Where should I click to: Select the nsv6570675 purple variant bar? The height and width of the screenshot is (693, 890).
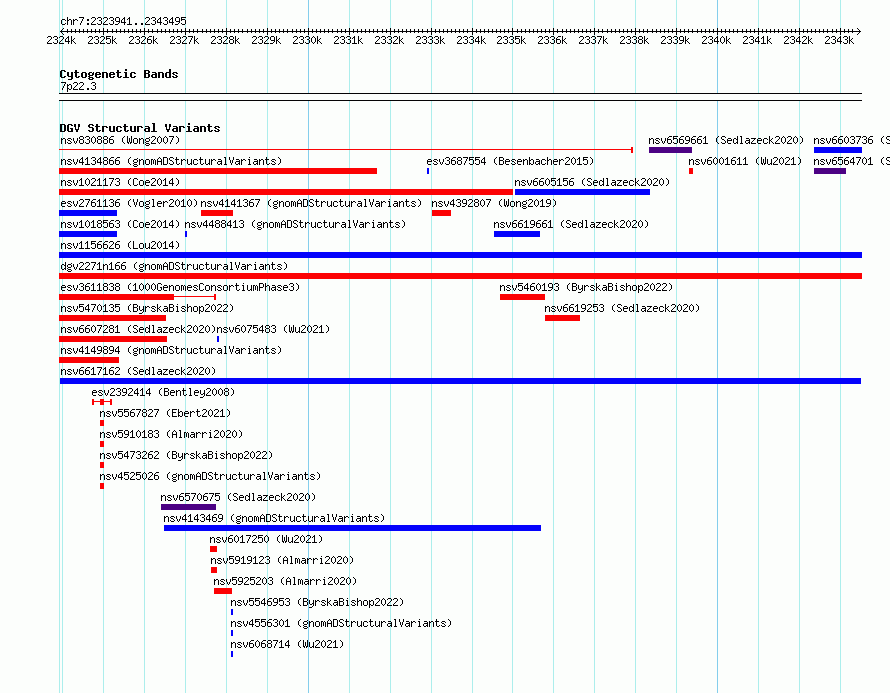(x=188, y=507)
